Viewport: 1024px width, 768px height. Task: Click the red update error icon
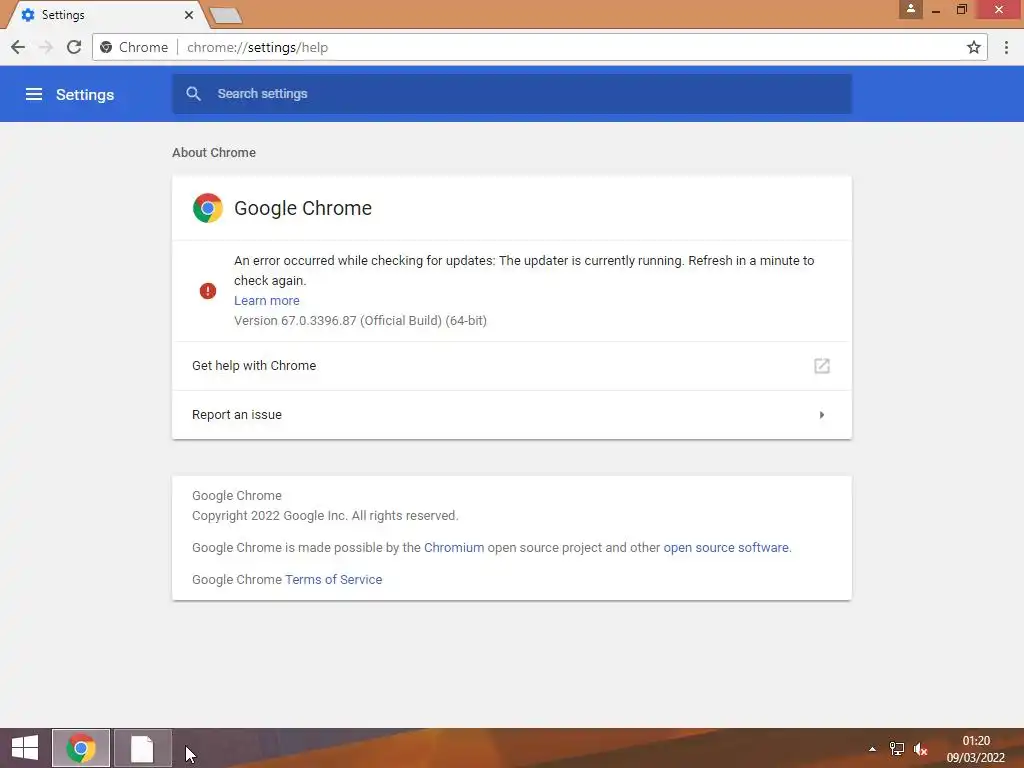point(208,291)
